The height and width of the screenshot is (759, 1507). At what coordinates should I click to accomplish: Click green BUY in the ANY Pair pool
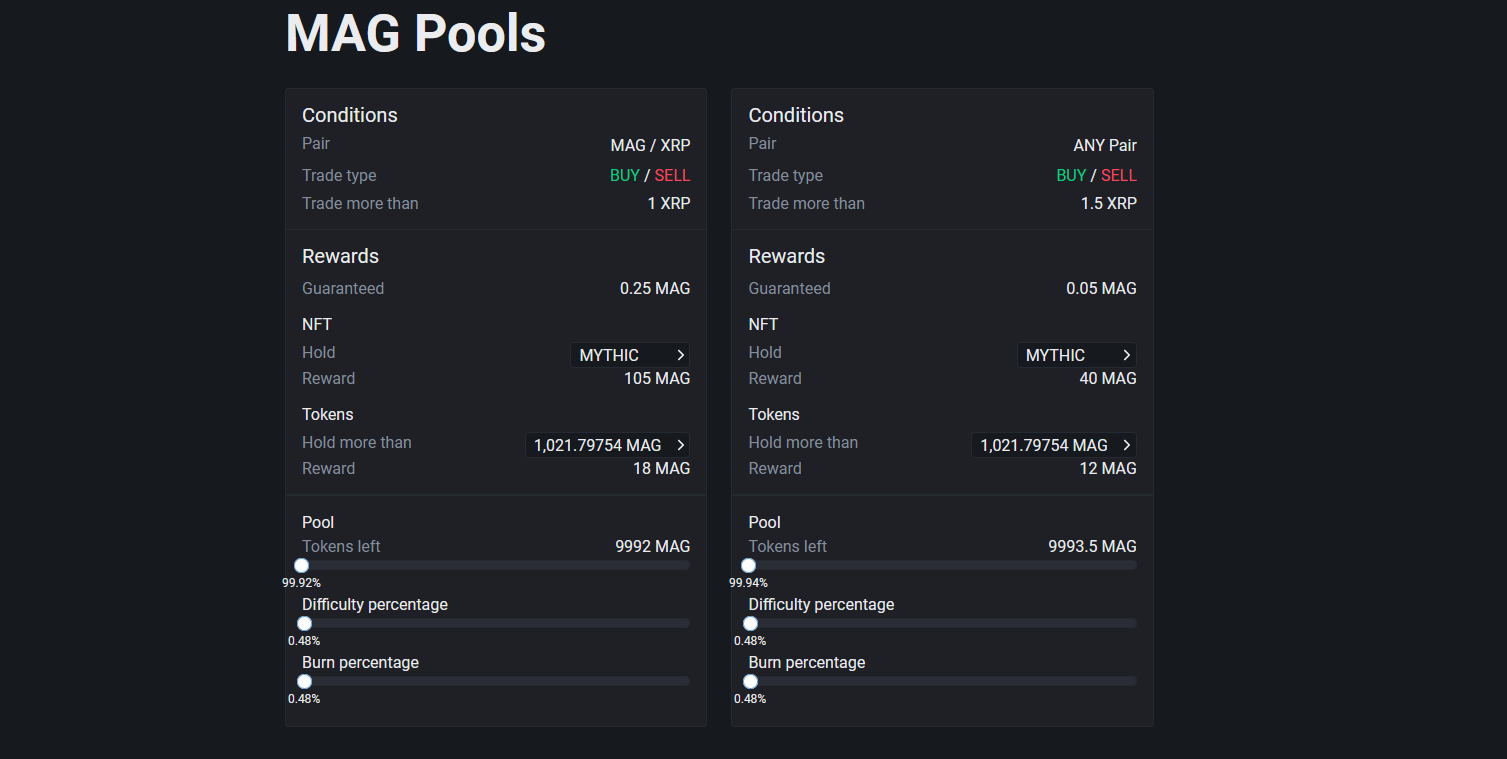[1071, 175]
